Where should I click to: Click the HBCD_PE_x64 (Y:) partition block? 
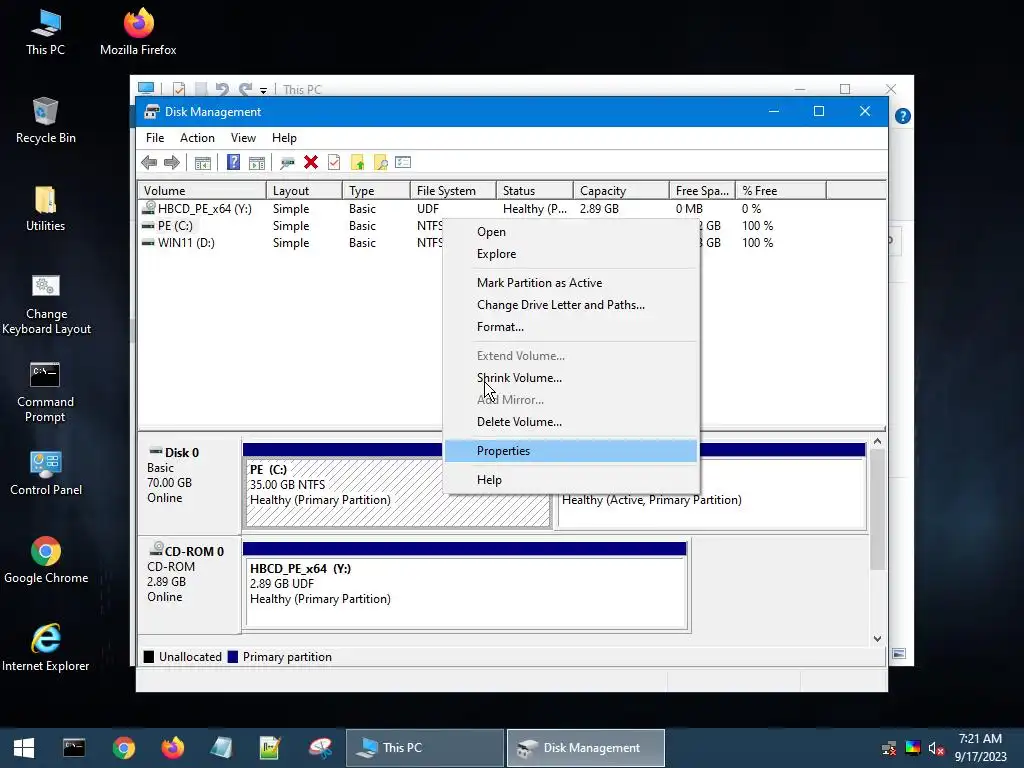point(466,592)
